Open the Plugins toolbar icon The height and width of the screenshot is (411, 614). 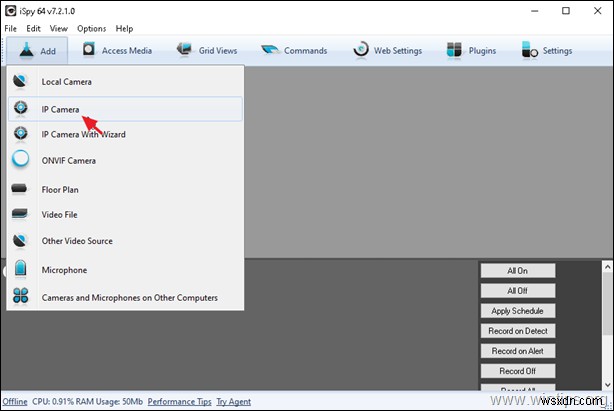tap(454, 50)
